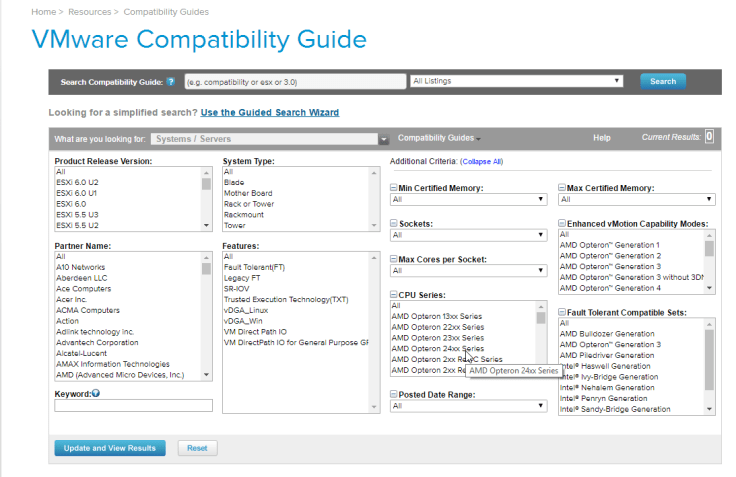Viewport: 736px width, 477px height.
Task: Select Mother Board system type
Action: pos(248,193)
